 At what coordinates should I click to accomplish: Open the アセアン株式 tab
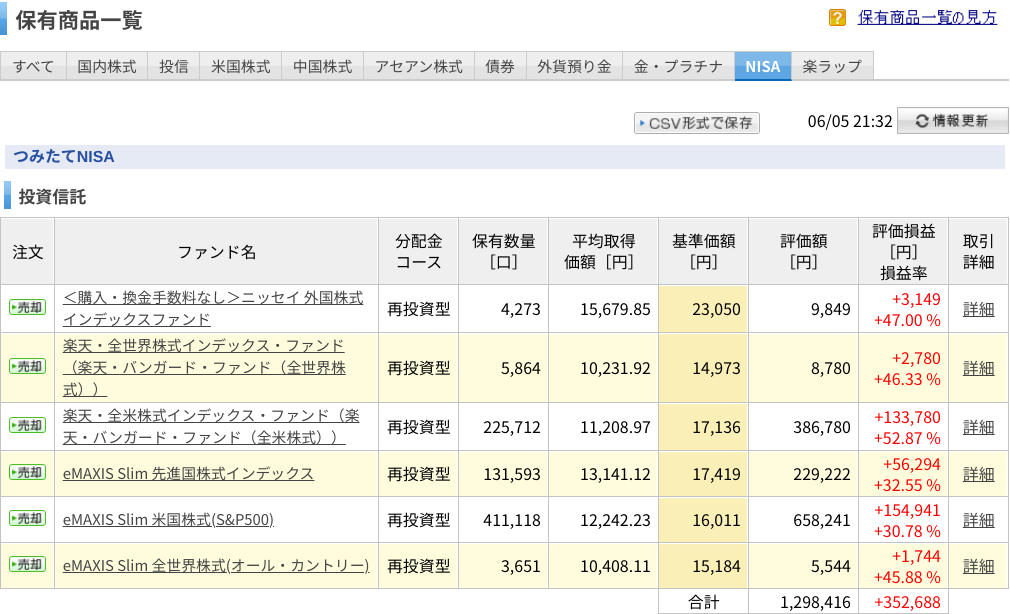coord(419,66)
